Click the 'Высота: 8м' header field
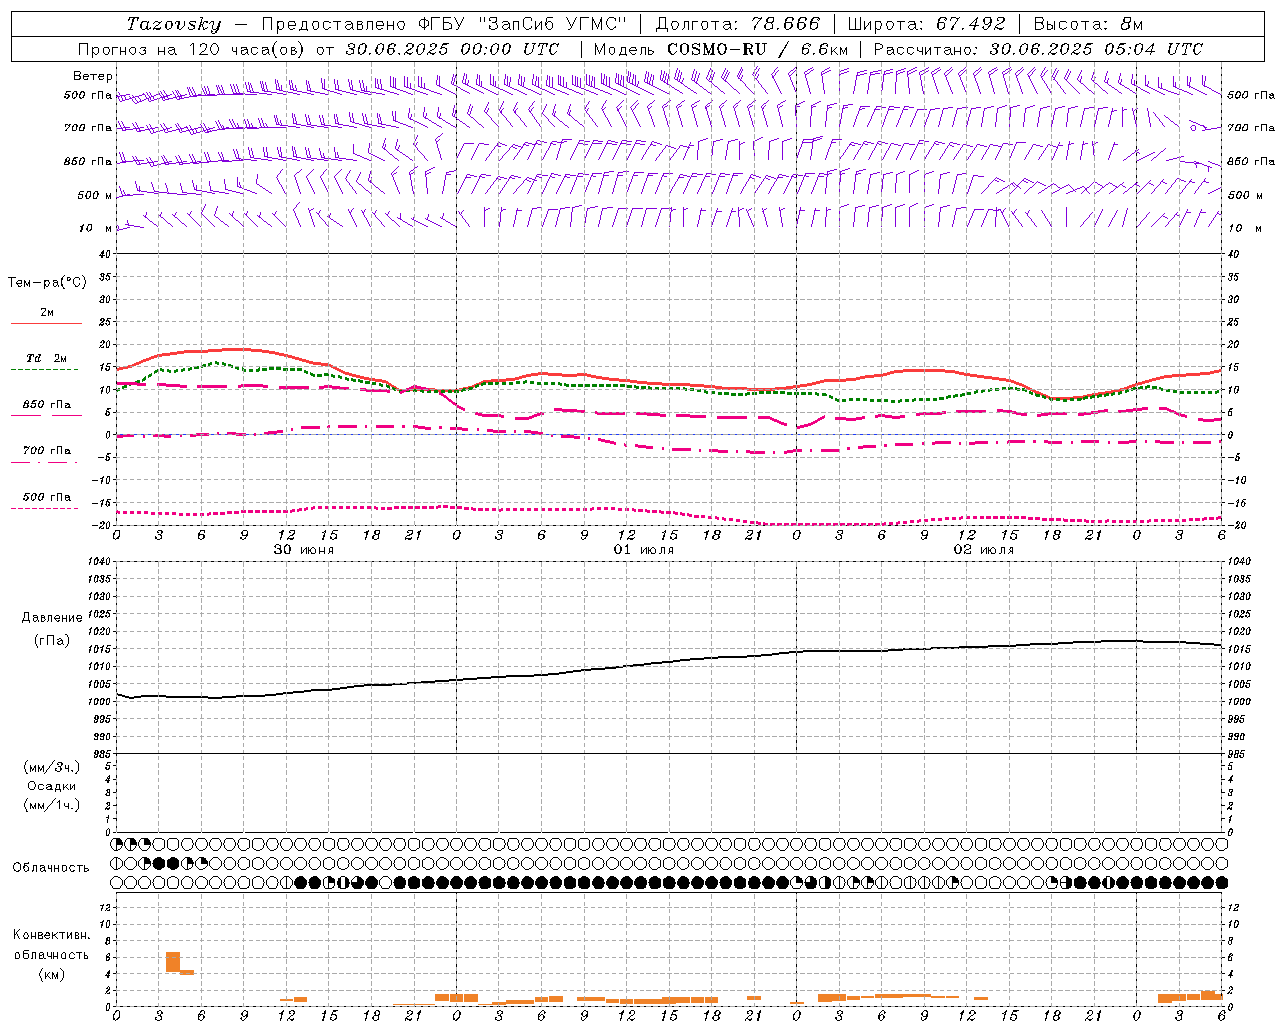The image size is (1280, 1024). pos(1088,24)
